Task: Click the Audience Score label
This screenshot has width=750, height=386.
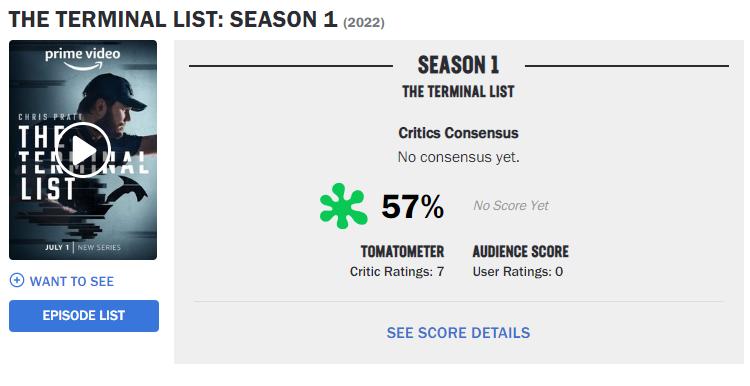Action: [x=520, y=252]
